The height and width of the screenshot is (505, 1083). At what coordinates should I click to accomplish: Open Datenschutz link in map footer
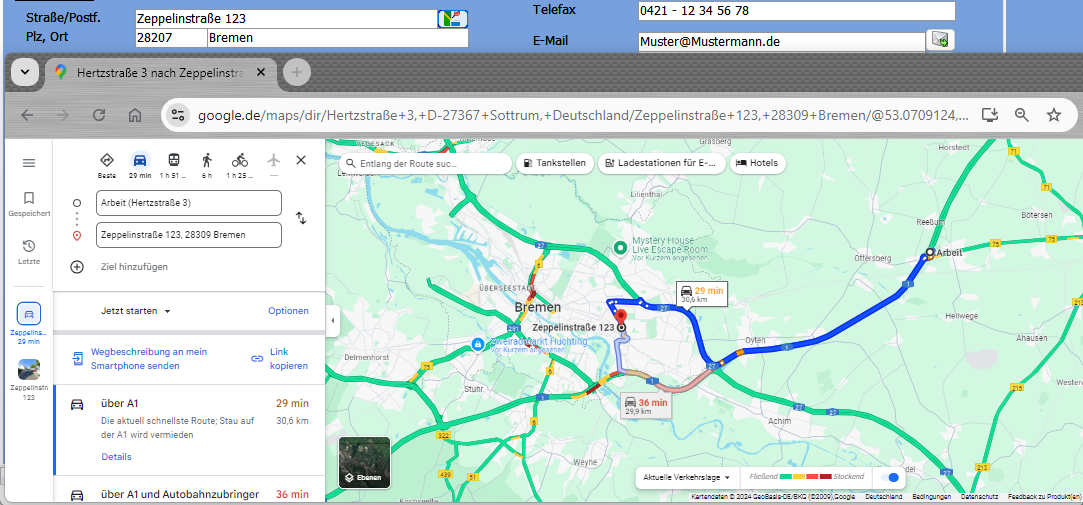979,497
